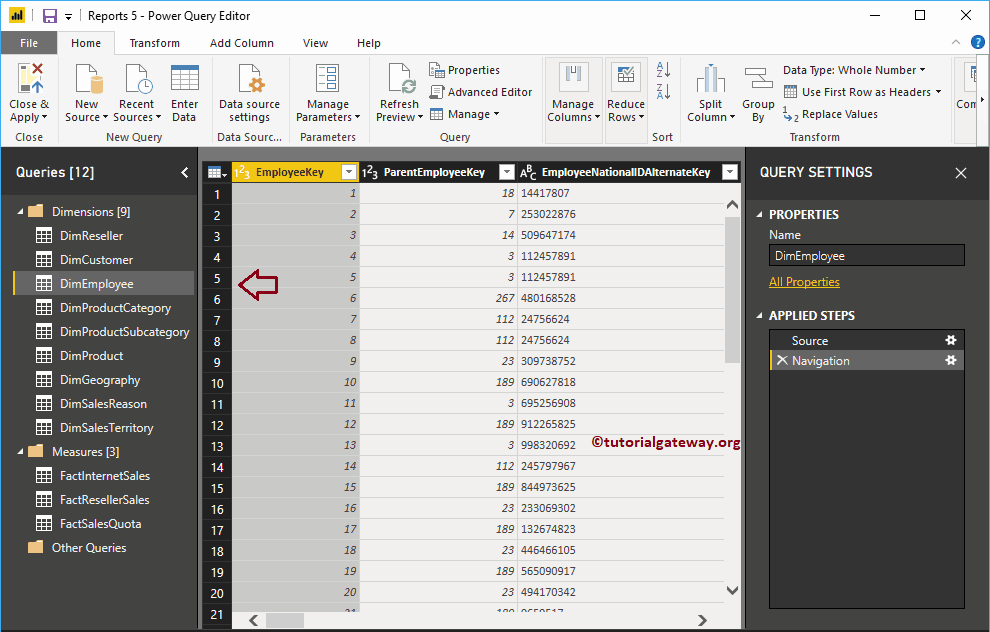Switch to the Add Column tab
The height and width of the screenshot is (632, 990).
(x=242, y=43)
